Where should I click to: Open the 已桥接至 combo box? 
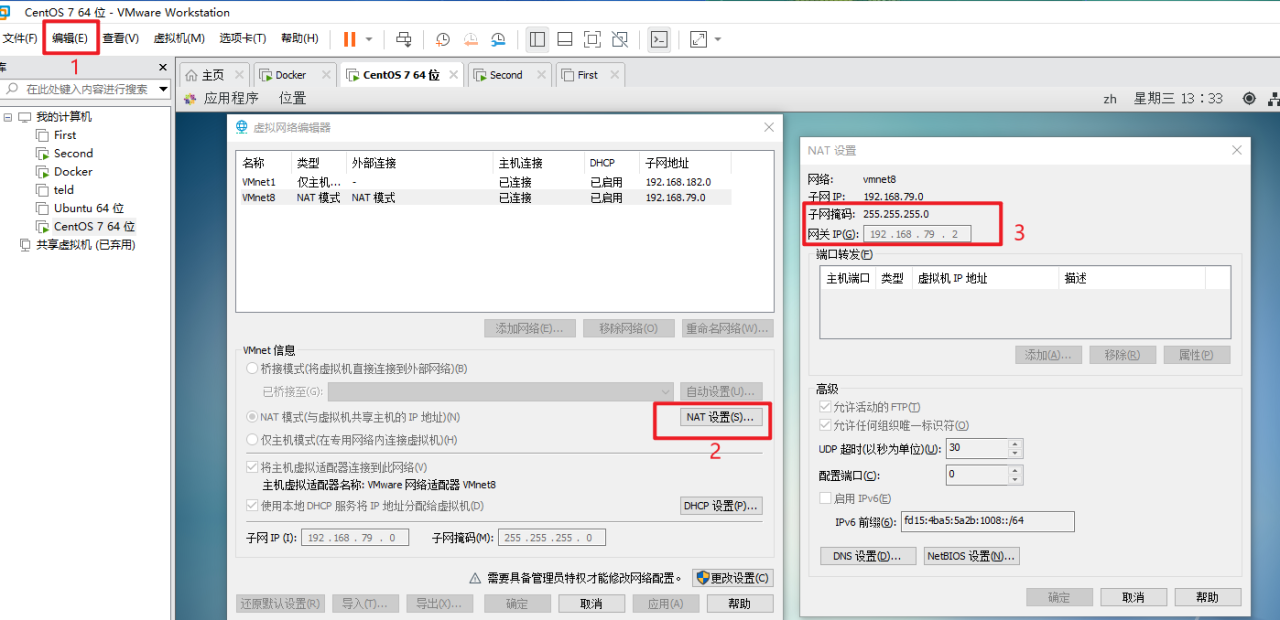(x=501, y=391)
